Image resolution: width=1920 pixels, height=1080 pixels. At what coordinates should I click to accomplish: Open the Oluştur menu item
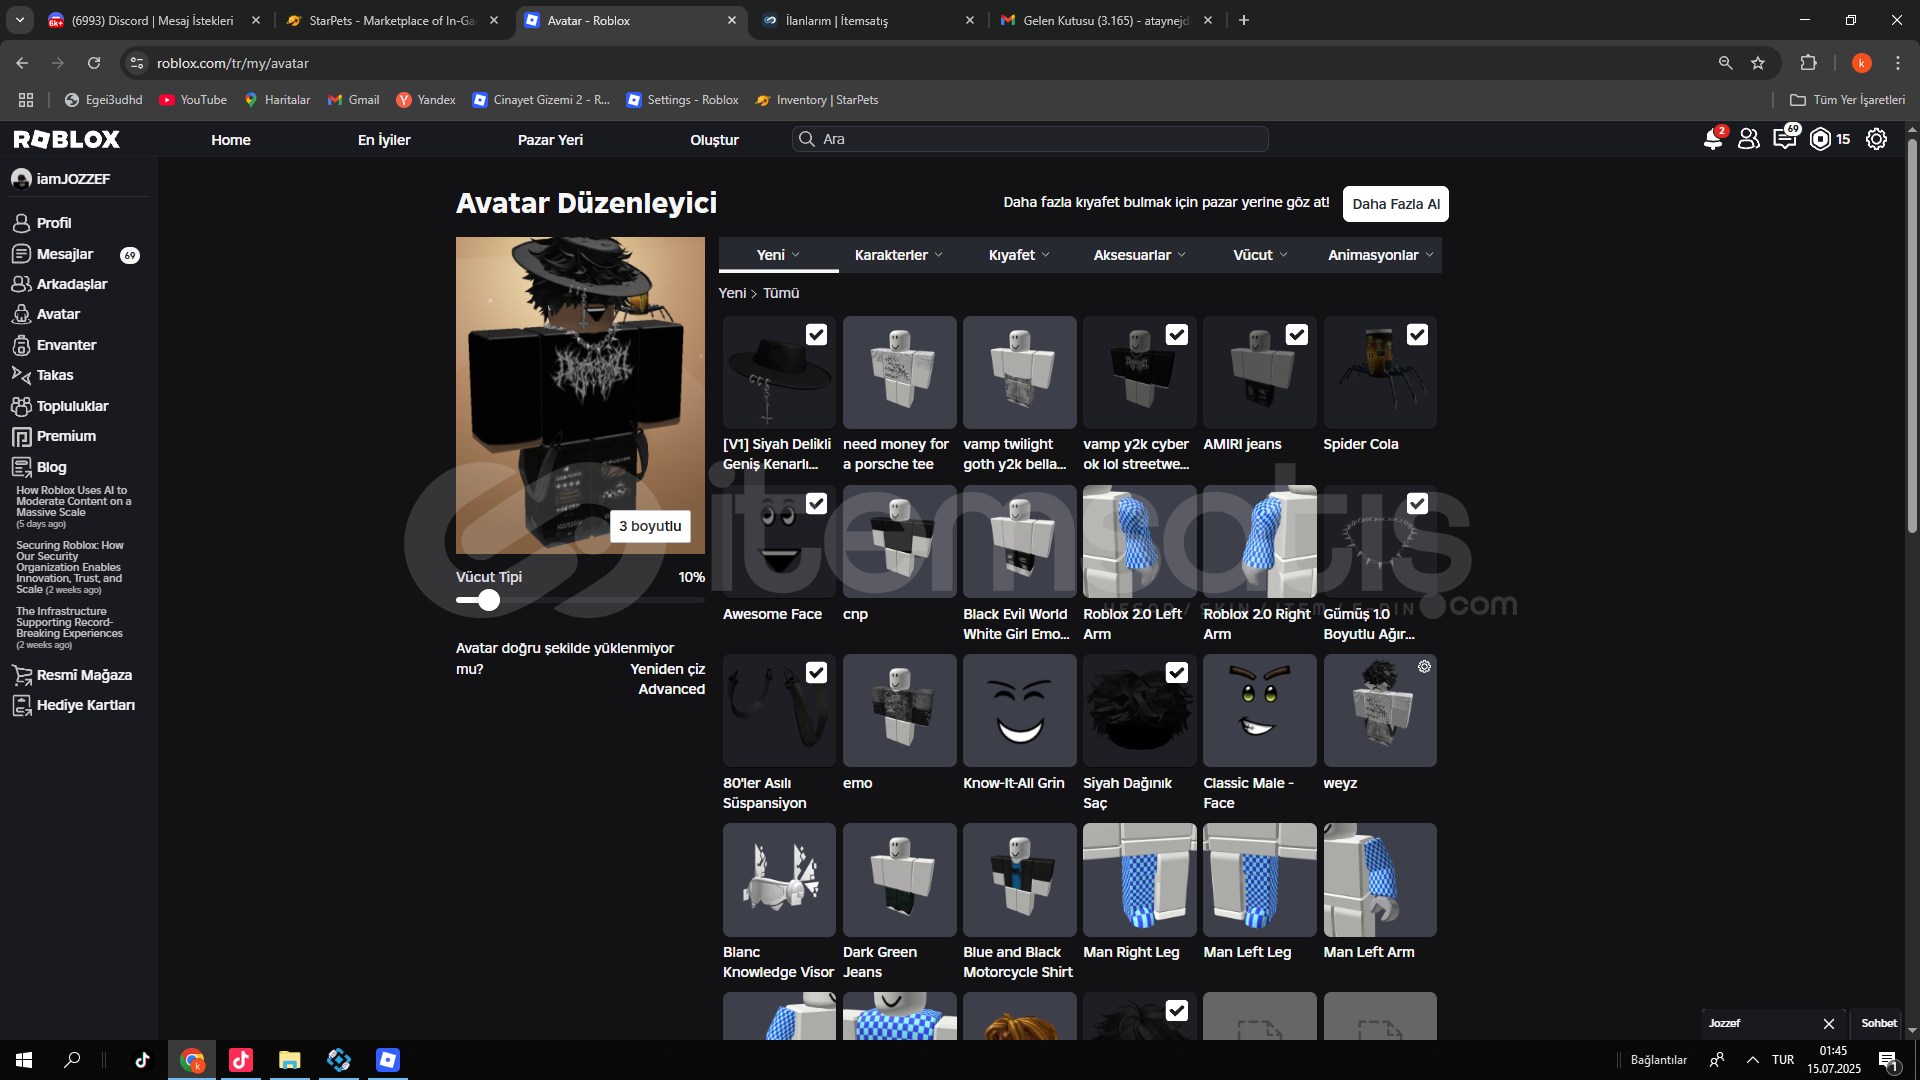[714, 140]
